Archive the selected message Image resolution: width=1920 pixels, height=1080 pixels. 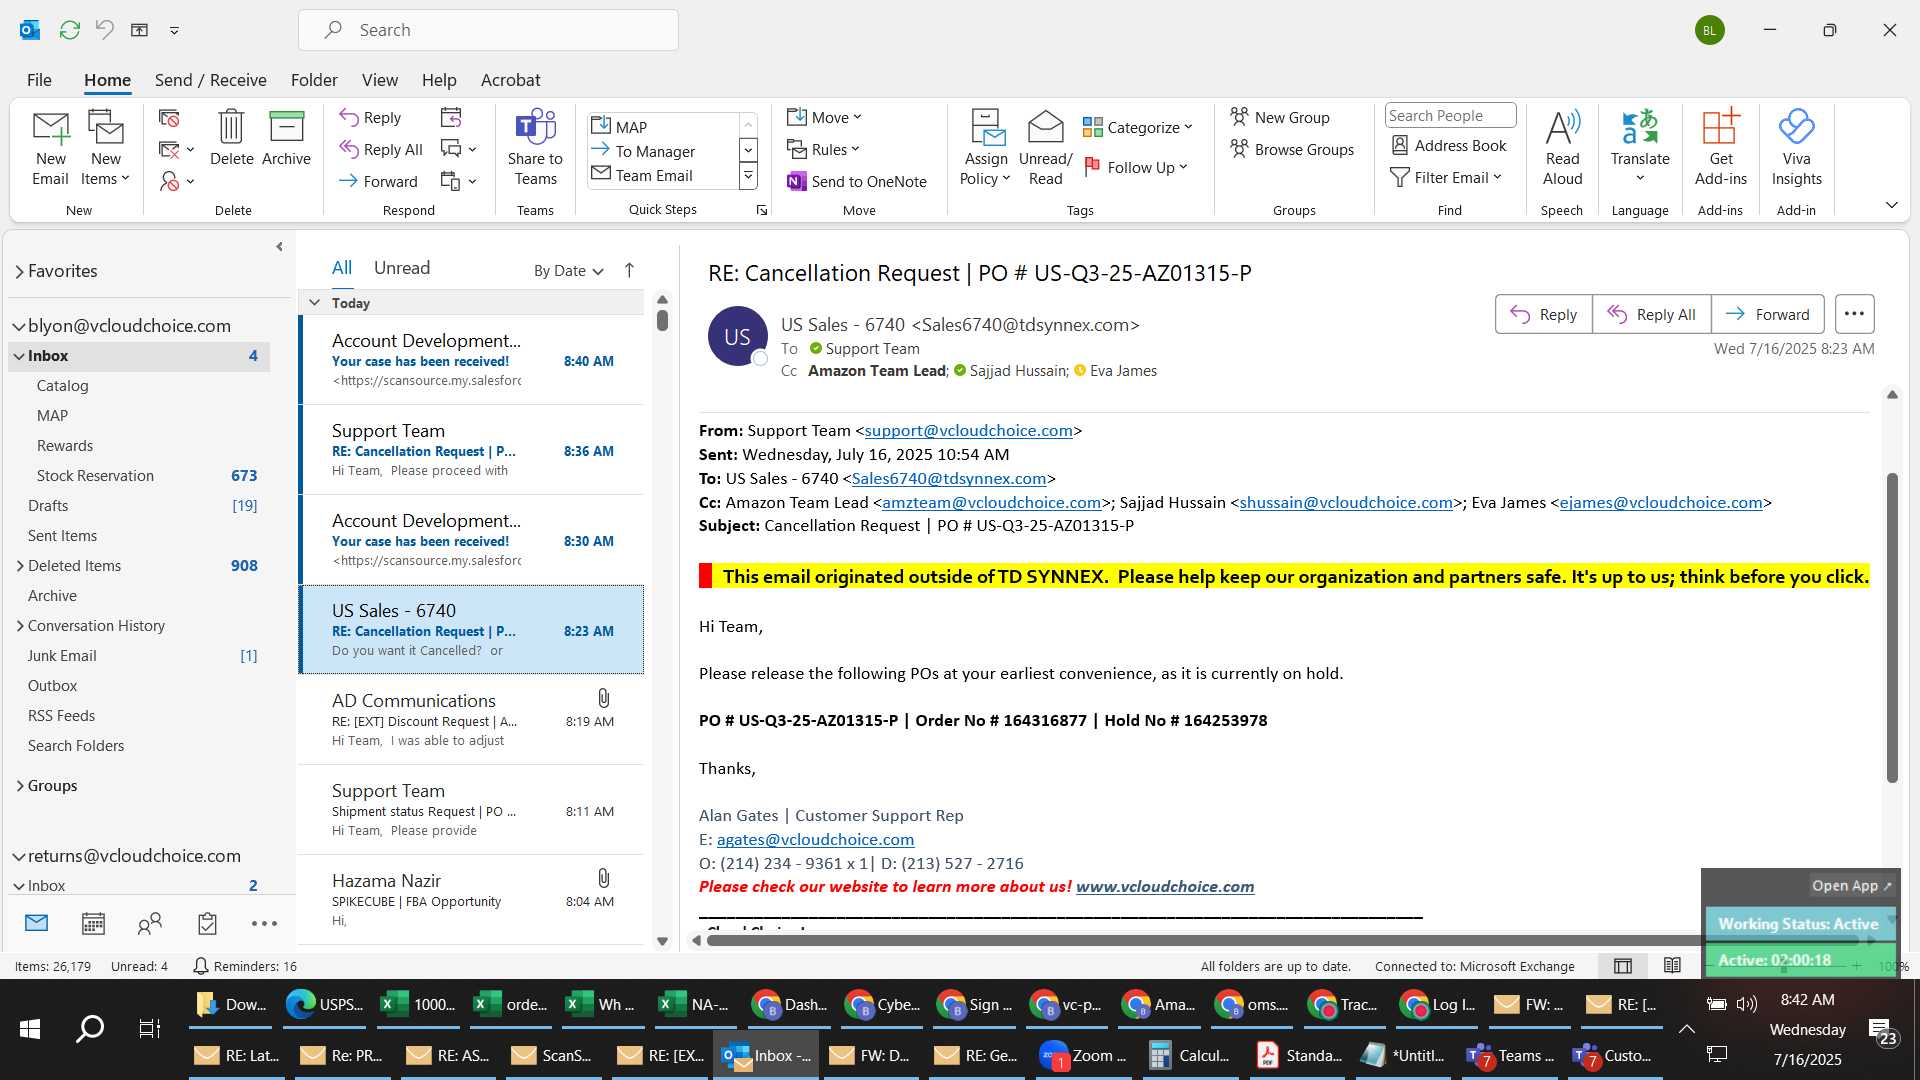(x=286, y=137)
